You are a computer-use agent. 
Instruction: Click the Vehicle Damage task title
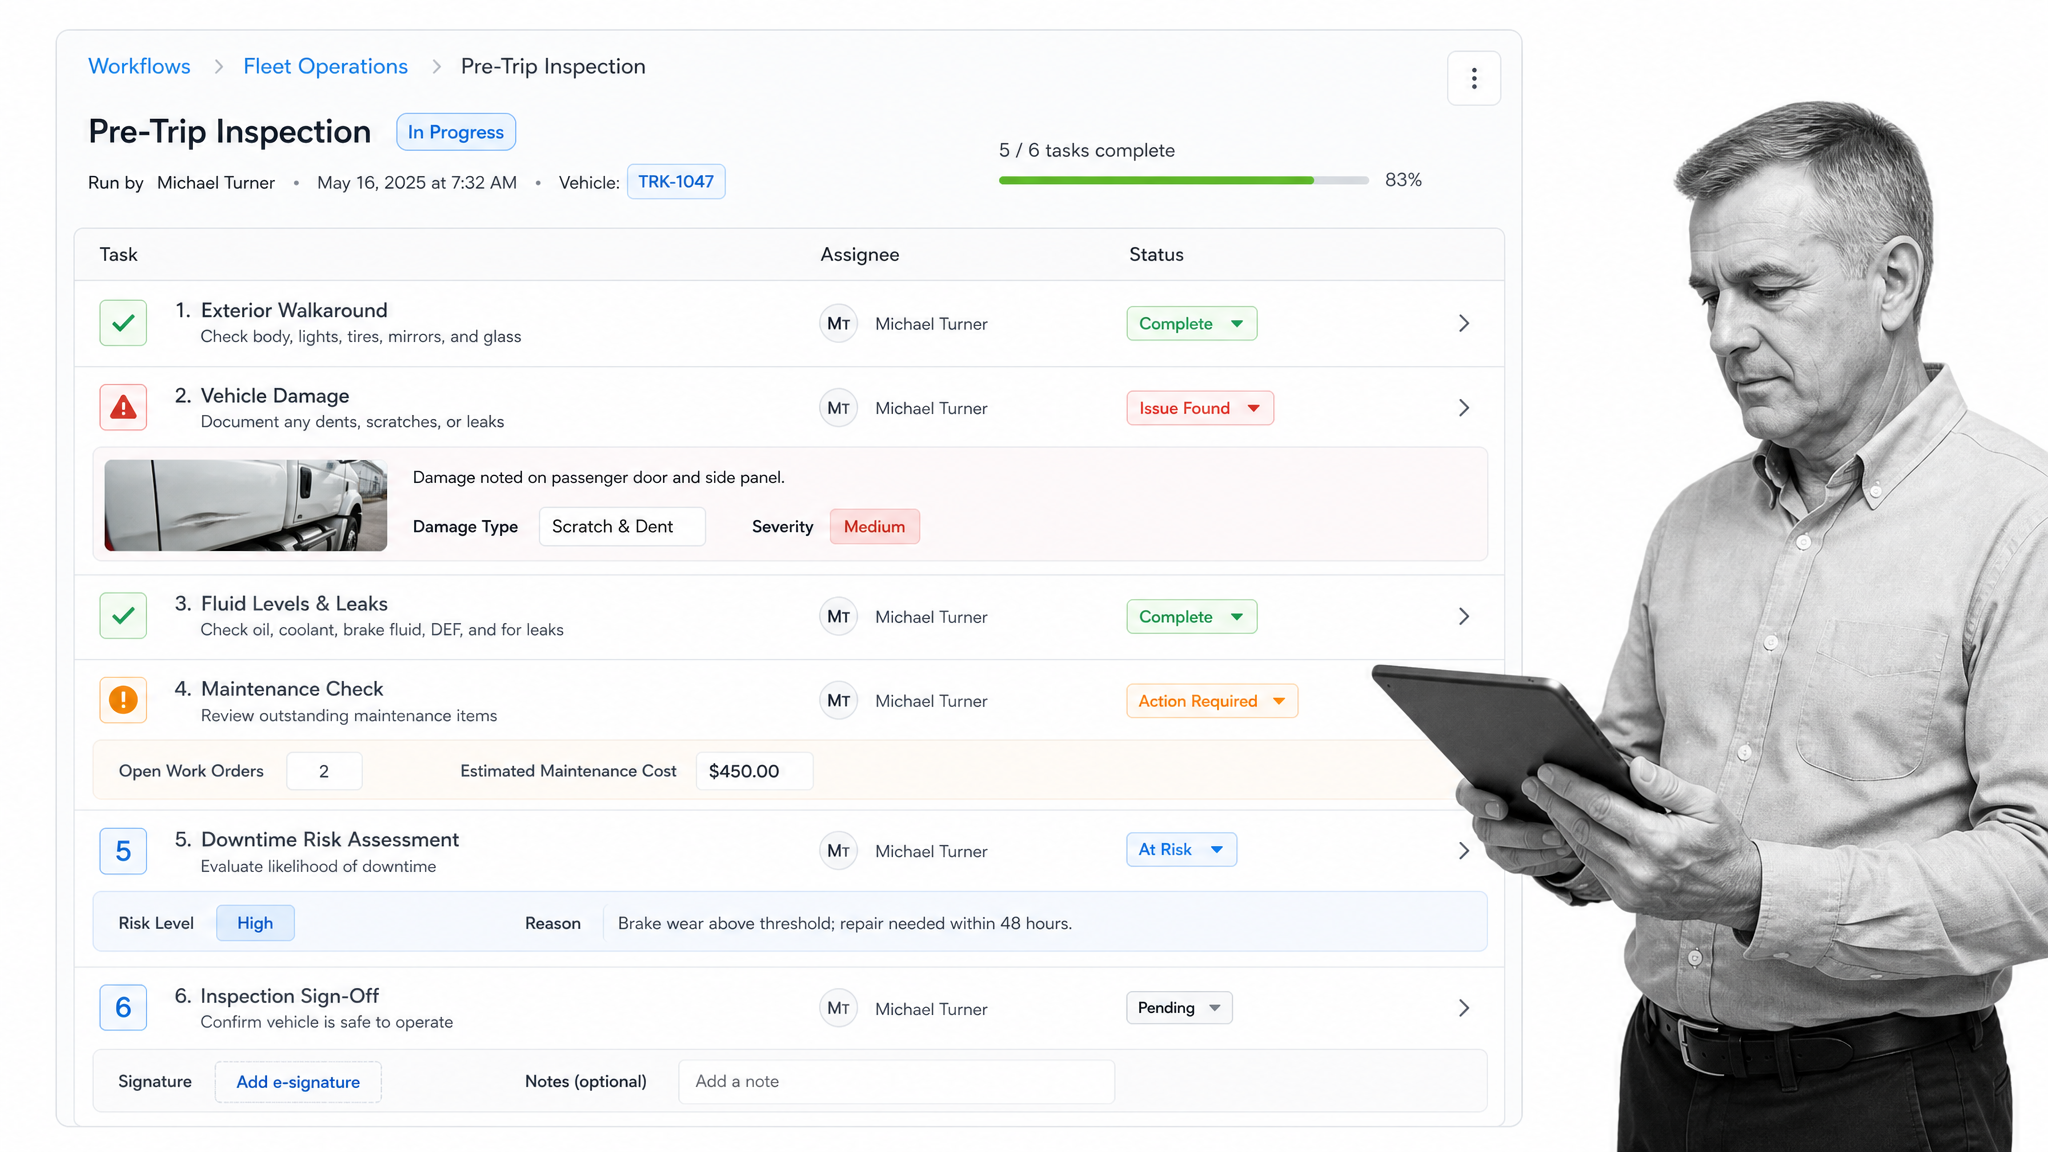pos(275,395)
